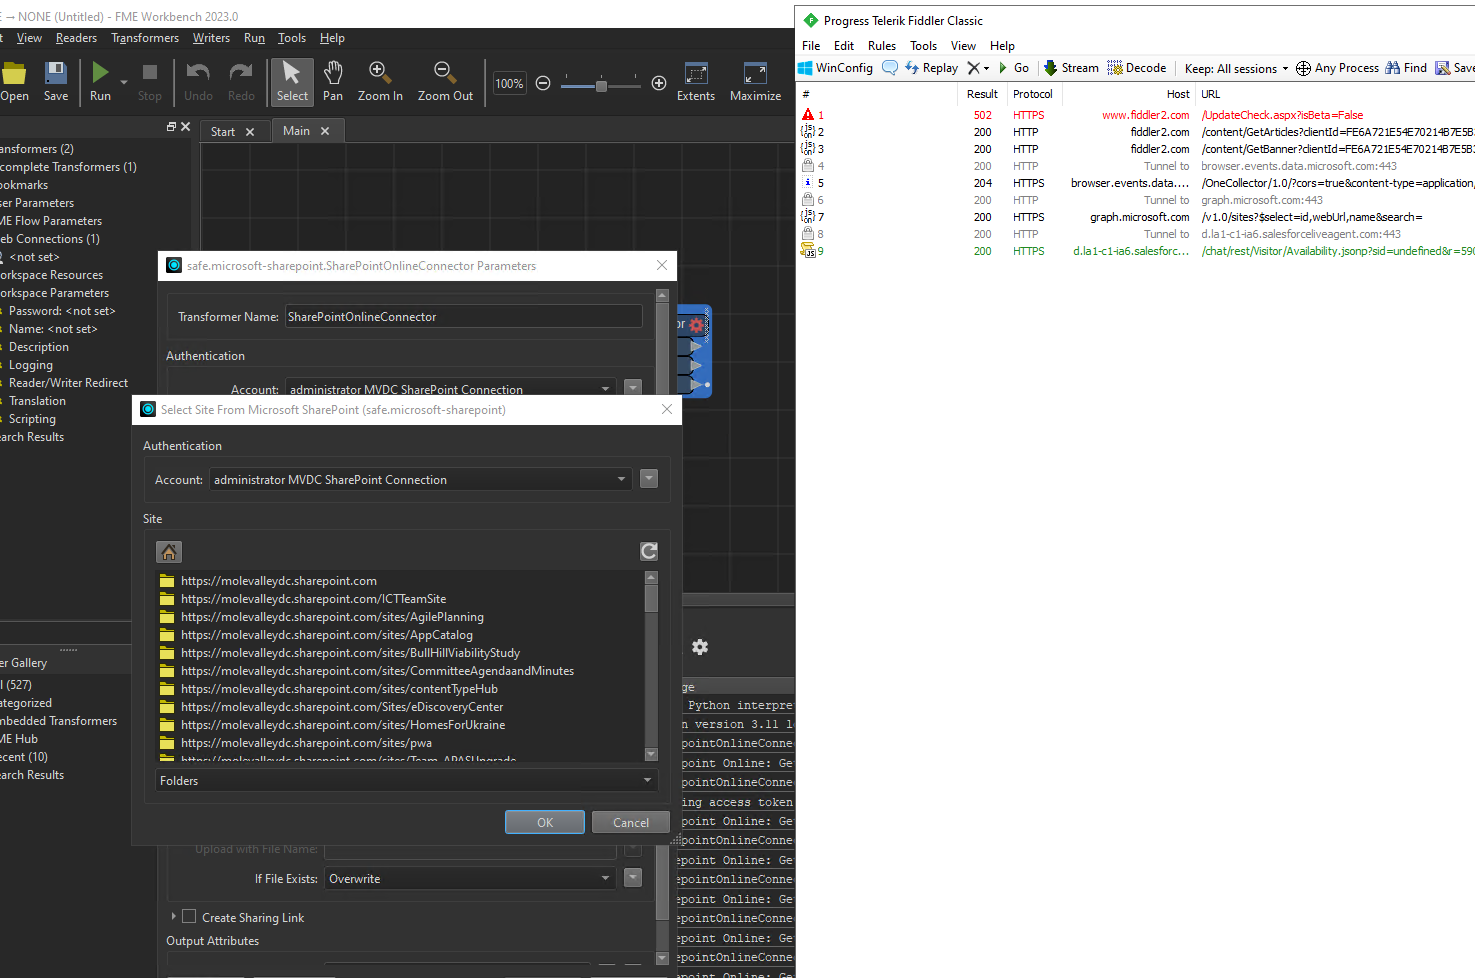This screenshot has height=978, width=1475.
Task: Refresh the SharePoint site list
Action: (x=649, y=551)
